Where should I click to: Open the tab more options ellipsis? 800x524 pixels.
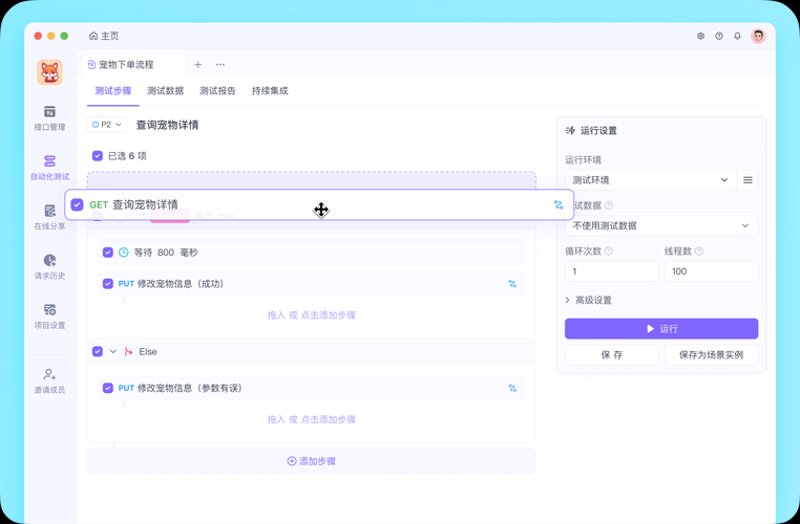(x=220, y=64)
